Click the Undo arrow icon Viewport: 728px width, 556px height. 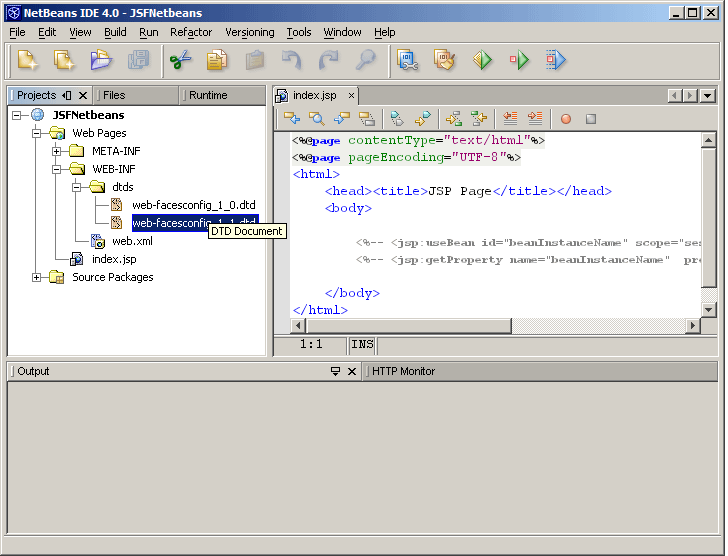[x=291, y=61]
